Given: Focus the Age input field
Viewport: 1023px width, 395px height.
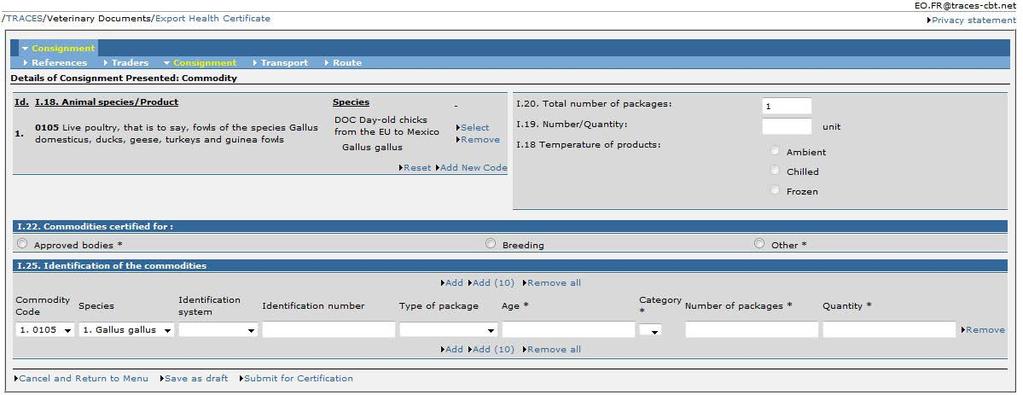Looking at the screenshot, I should coord(568,330).
